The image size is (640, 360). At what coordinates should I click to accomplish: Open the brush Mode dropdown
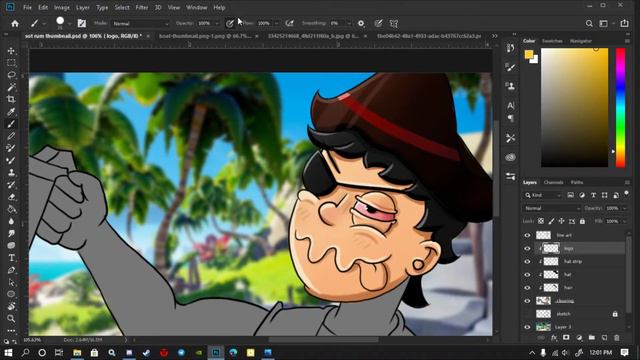[x=140, y=24]
